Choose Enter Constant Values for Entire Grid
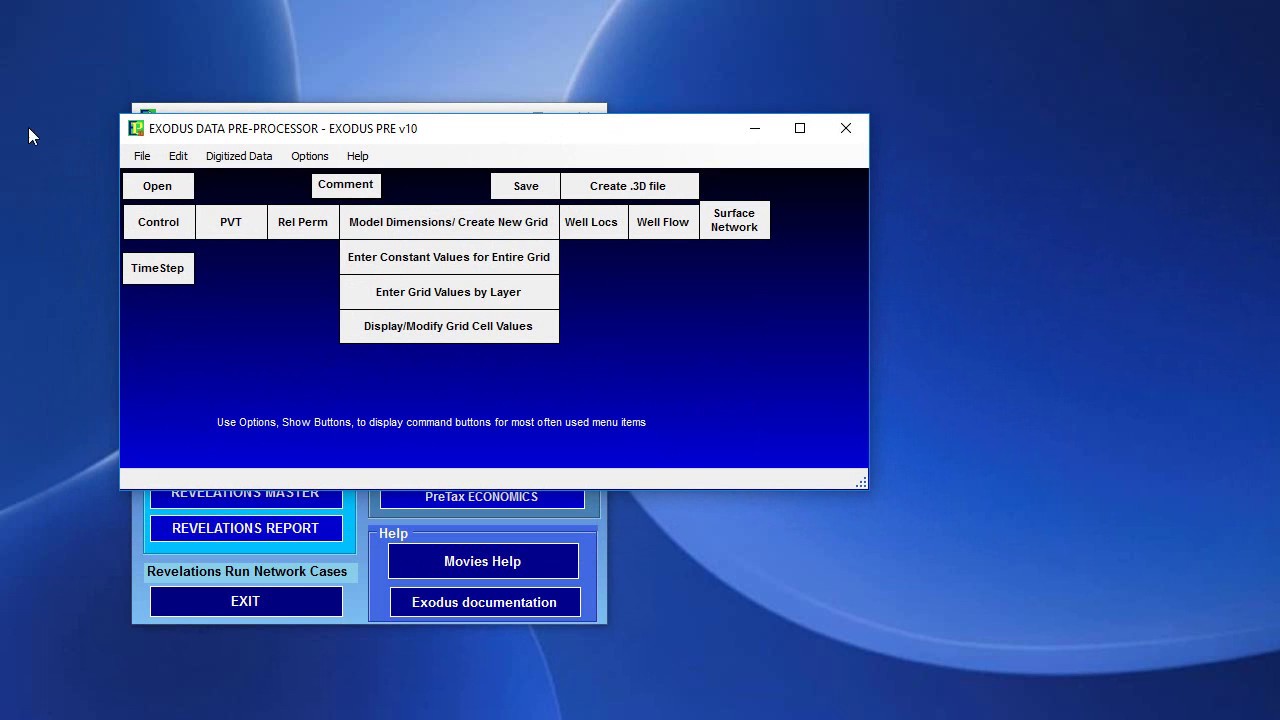Image resolution: width=1280 pixels, height=720 pixels. click(x=449, y=257)
